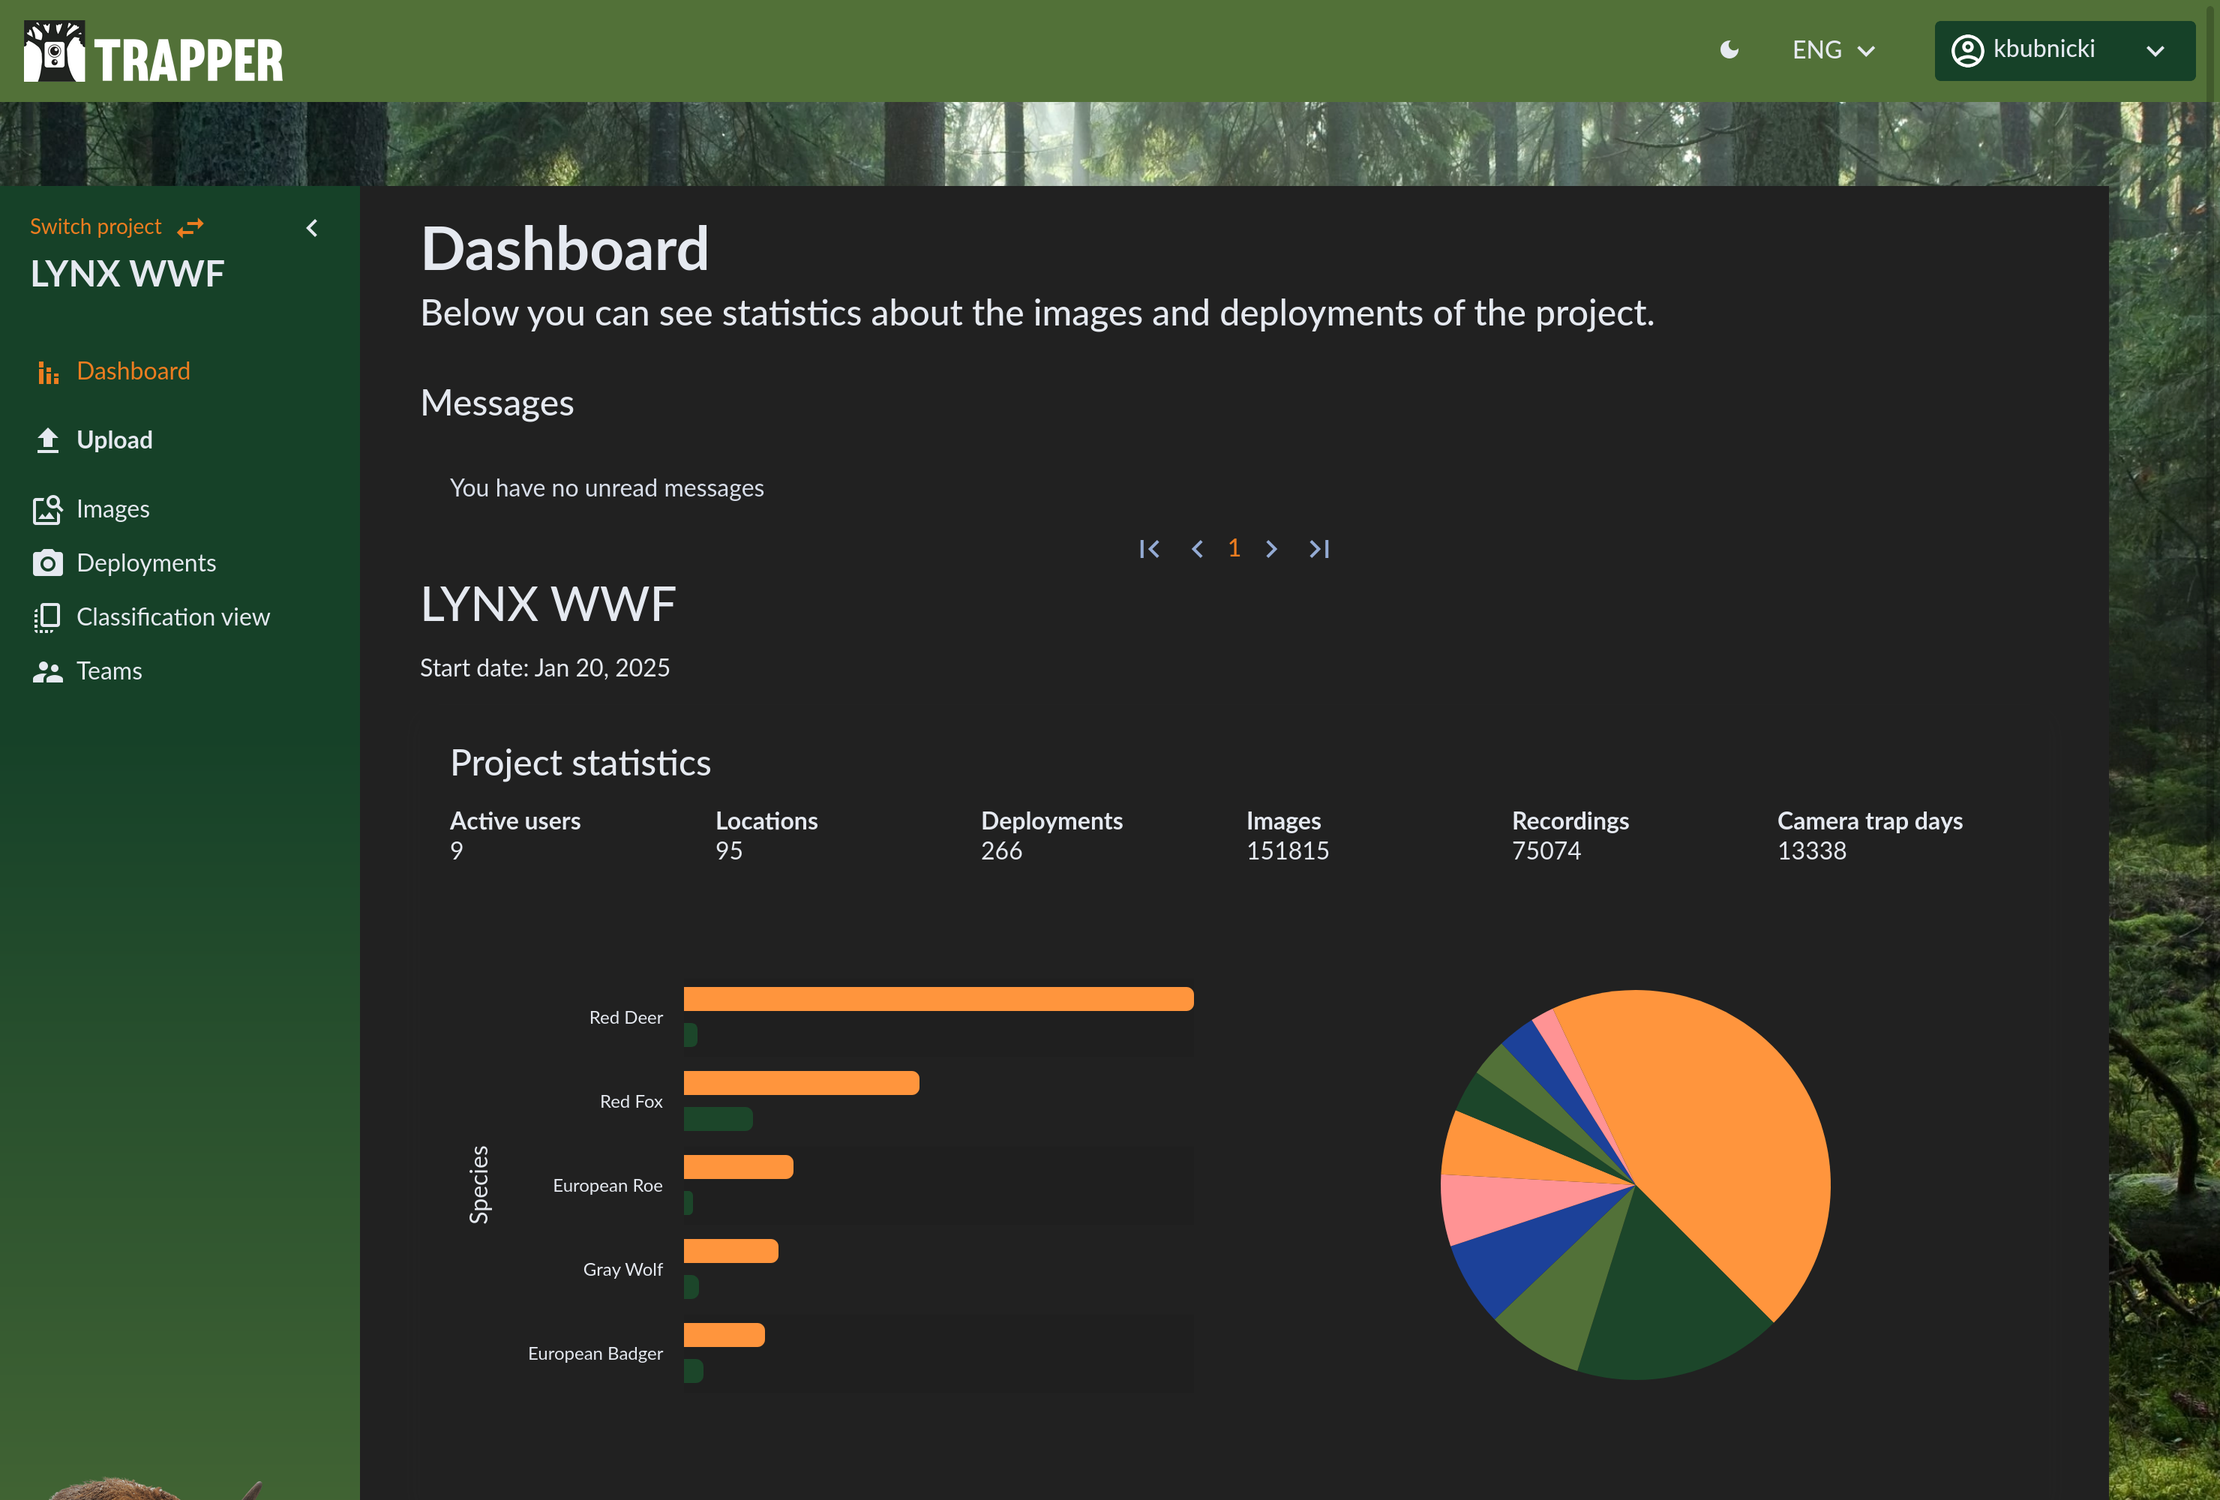Click the Red Deer orange bar
The width and height of the screenshot is (2220, 1500).
[939, 999]
